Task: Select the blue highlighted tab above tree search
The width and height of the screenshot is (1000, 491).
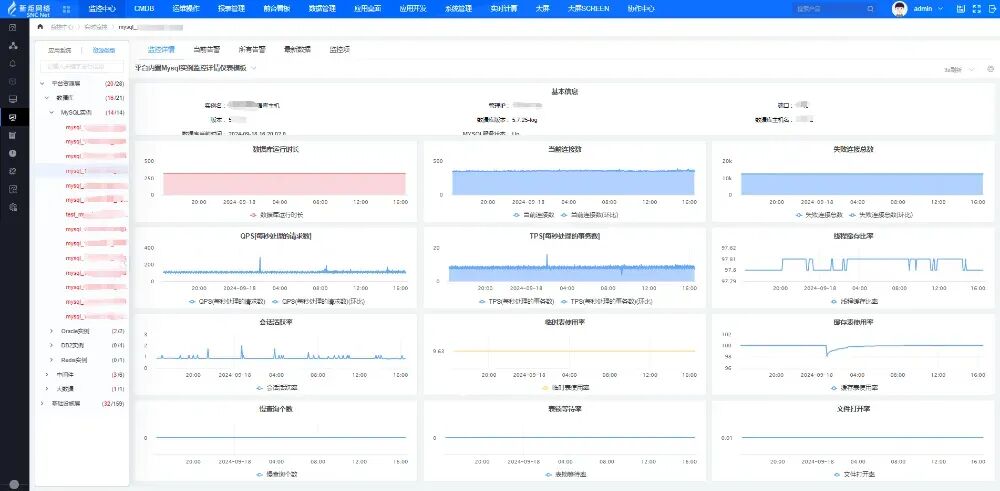Action: tap(103, 50)
